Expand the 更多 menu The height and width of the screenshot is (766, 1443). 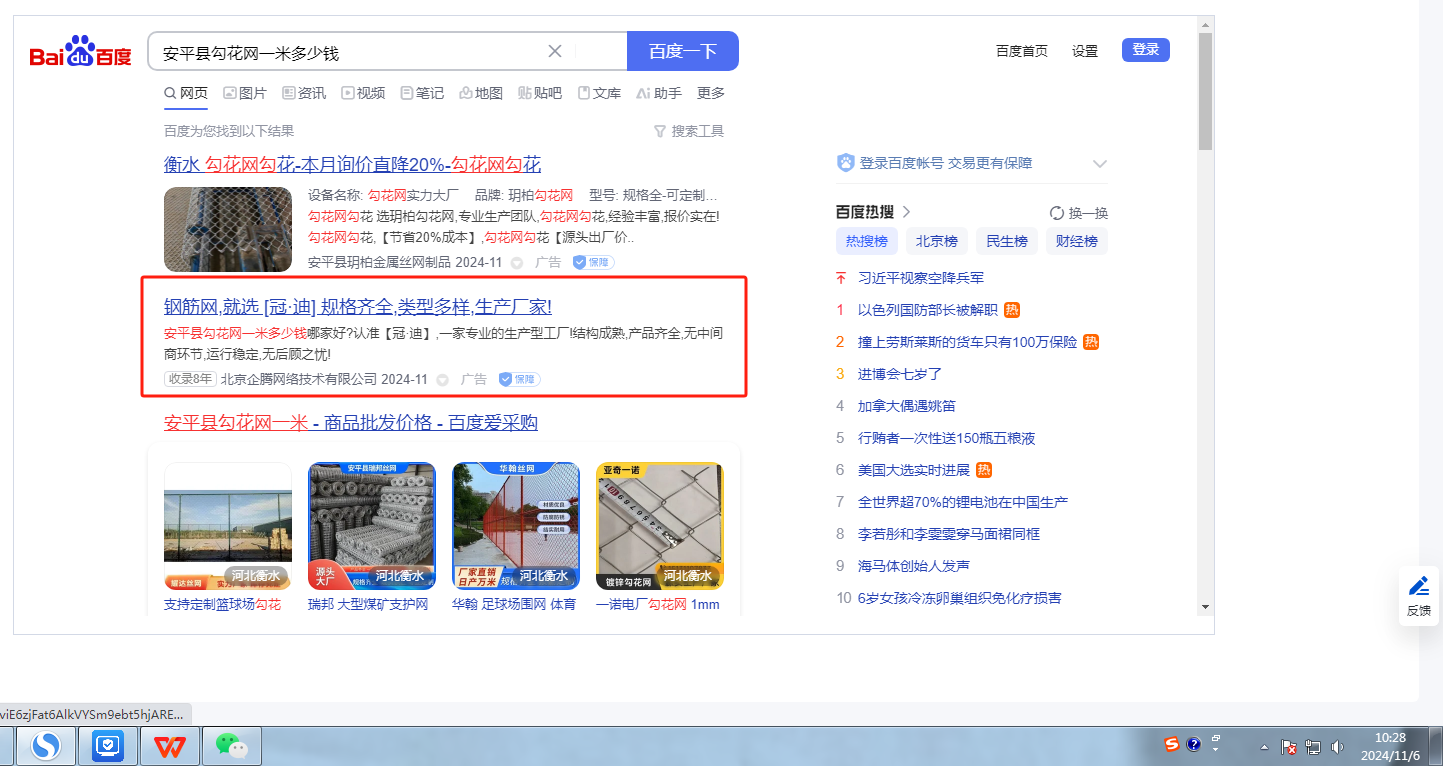point(711,93)
